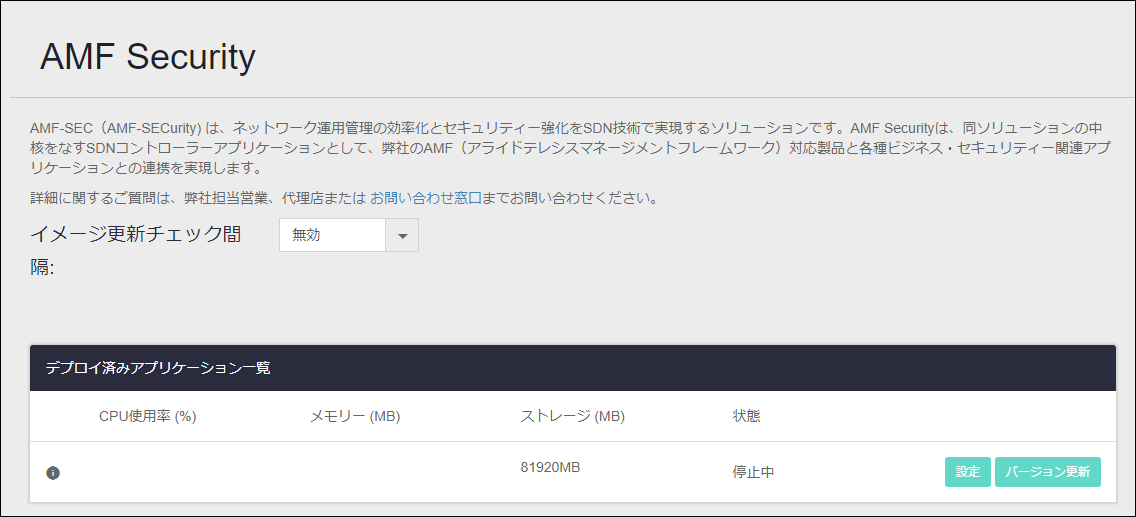This screenshot has height=517, width=1136.
Task: Click the メモリー (MB) column header
Action: 355,416
